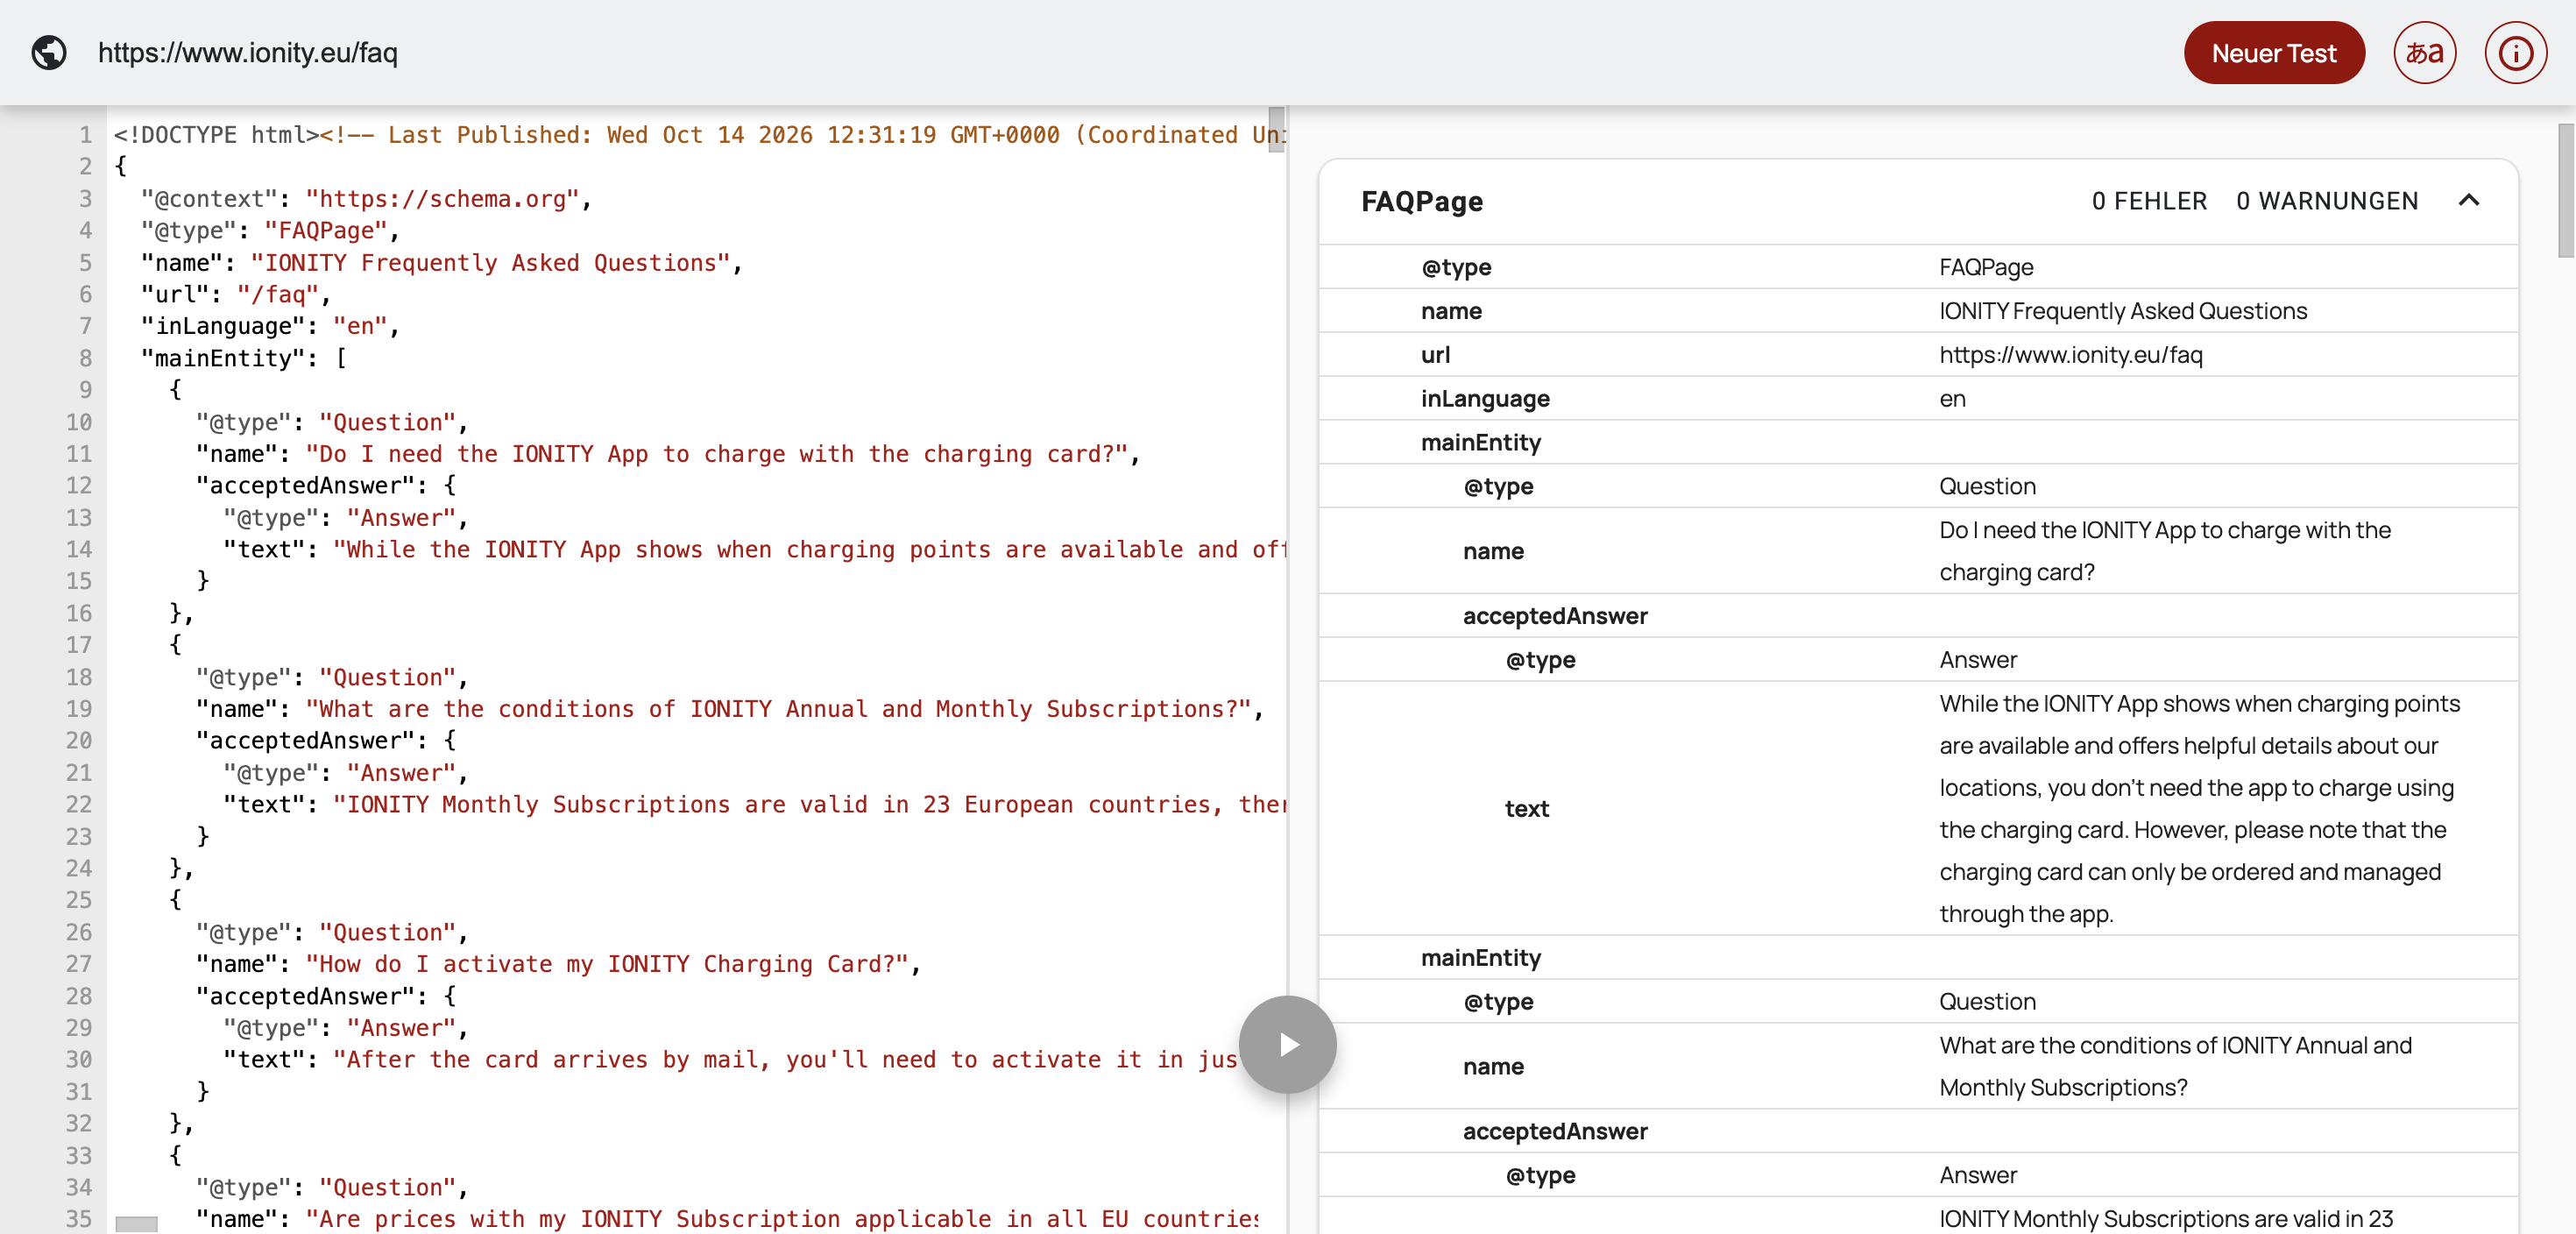2576x1234 pixels.
Task: Click the "inLanguage": "en" code line
Action: 269,326
